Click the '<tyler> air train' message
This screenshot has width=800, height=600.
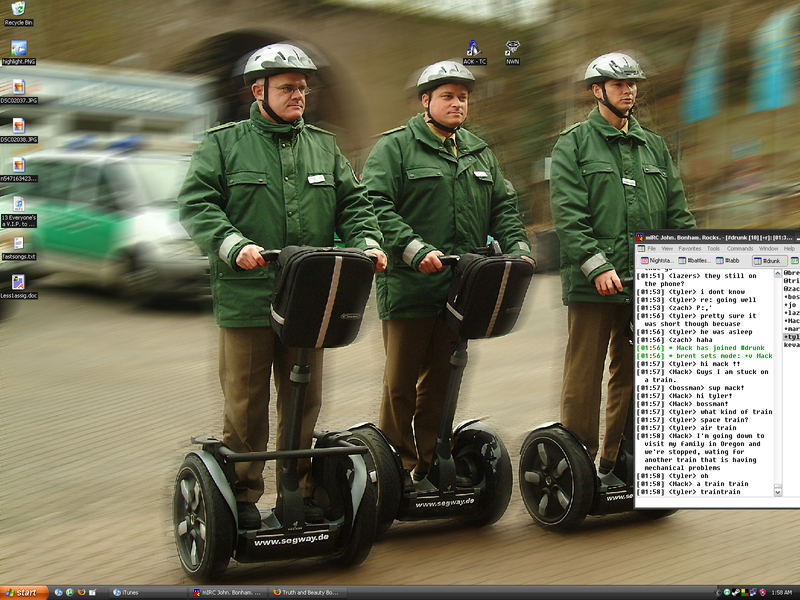click(686, 428)
